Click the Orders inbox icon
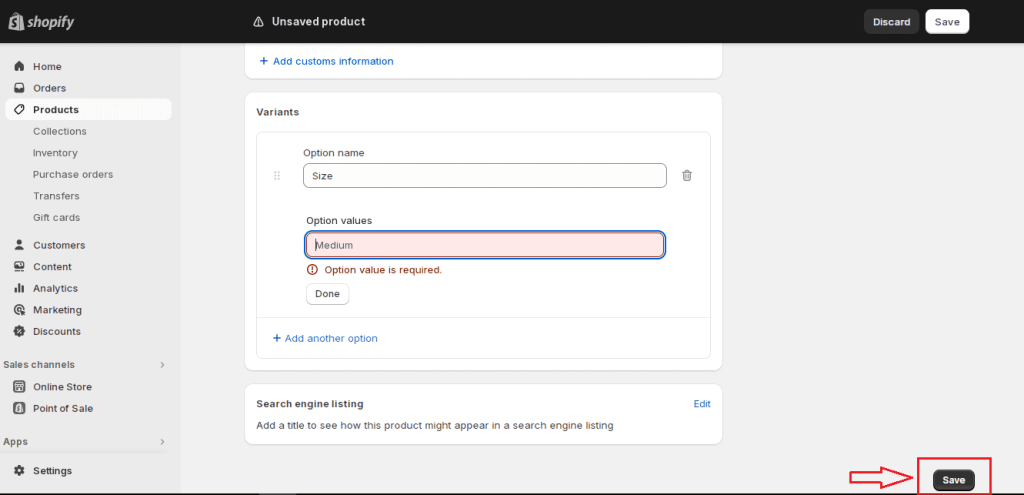The width and height of the screenshot is (1024, 495). [x=20, y=88]
